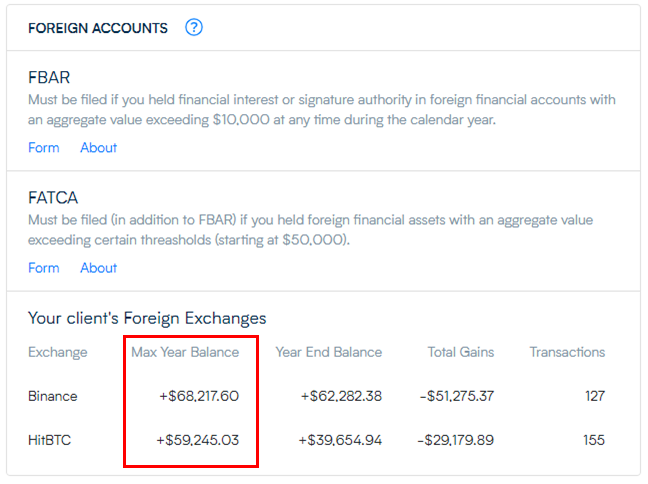Image resolution: width=648 pixels, height=484 pixels.
Task: Click Binance year end balance +$62,282.38
Action: click(x=341, y=396)
